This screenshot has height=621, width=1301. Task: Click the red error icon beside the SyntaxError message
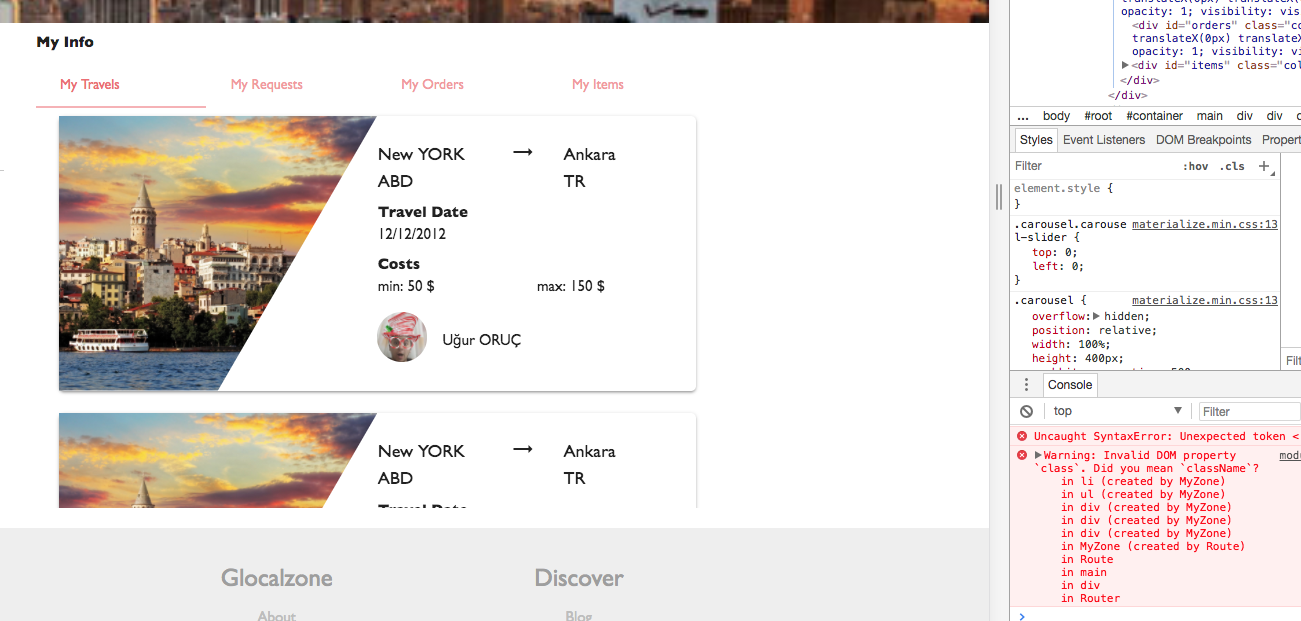point(1021,435)
